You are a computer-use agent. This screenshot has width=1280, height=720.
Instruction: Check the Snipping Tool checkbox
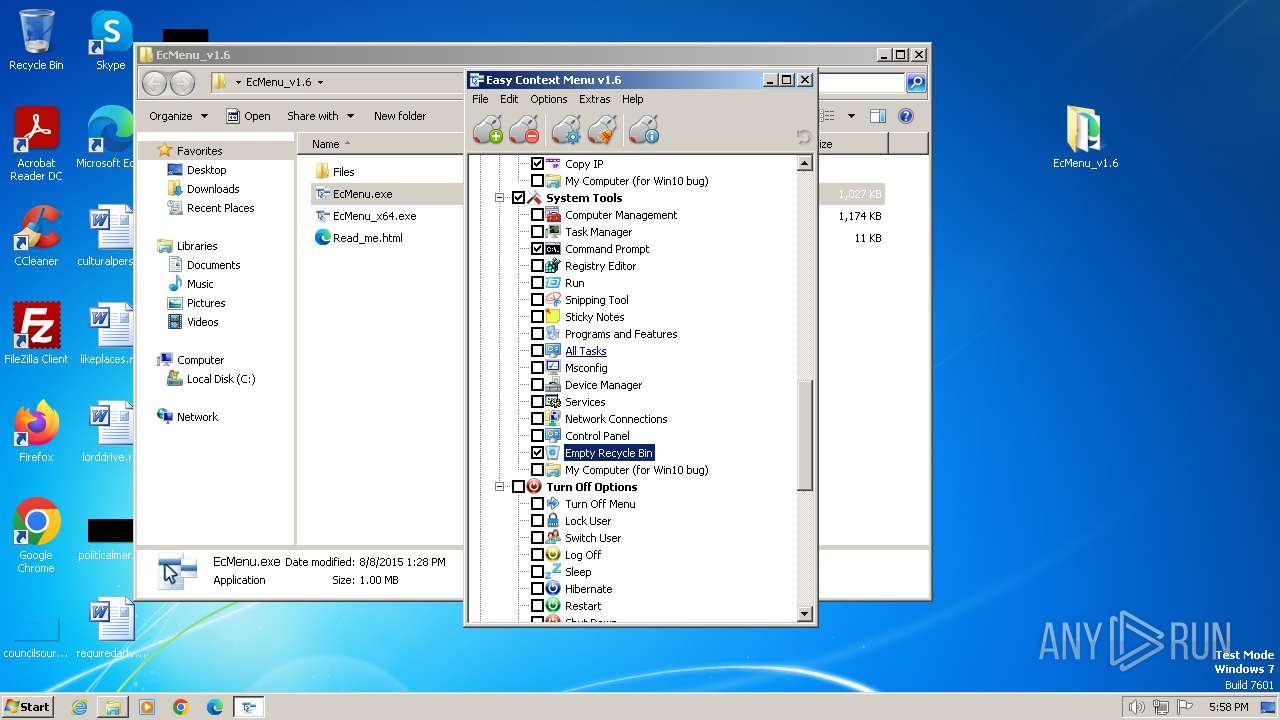pyautogui.click(x=537, y=300)
